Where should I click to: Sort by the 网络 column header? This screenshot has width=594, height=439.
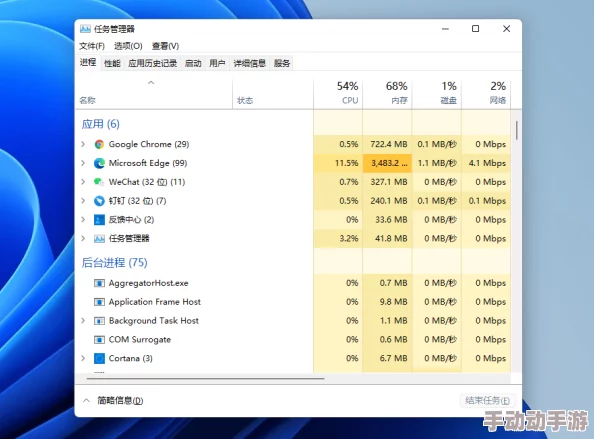(486, 93)
